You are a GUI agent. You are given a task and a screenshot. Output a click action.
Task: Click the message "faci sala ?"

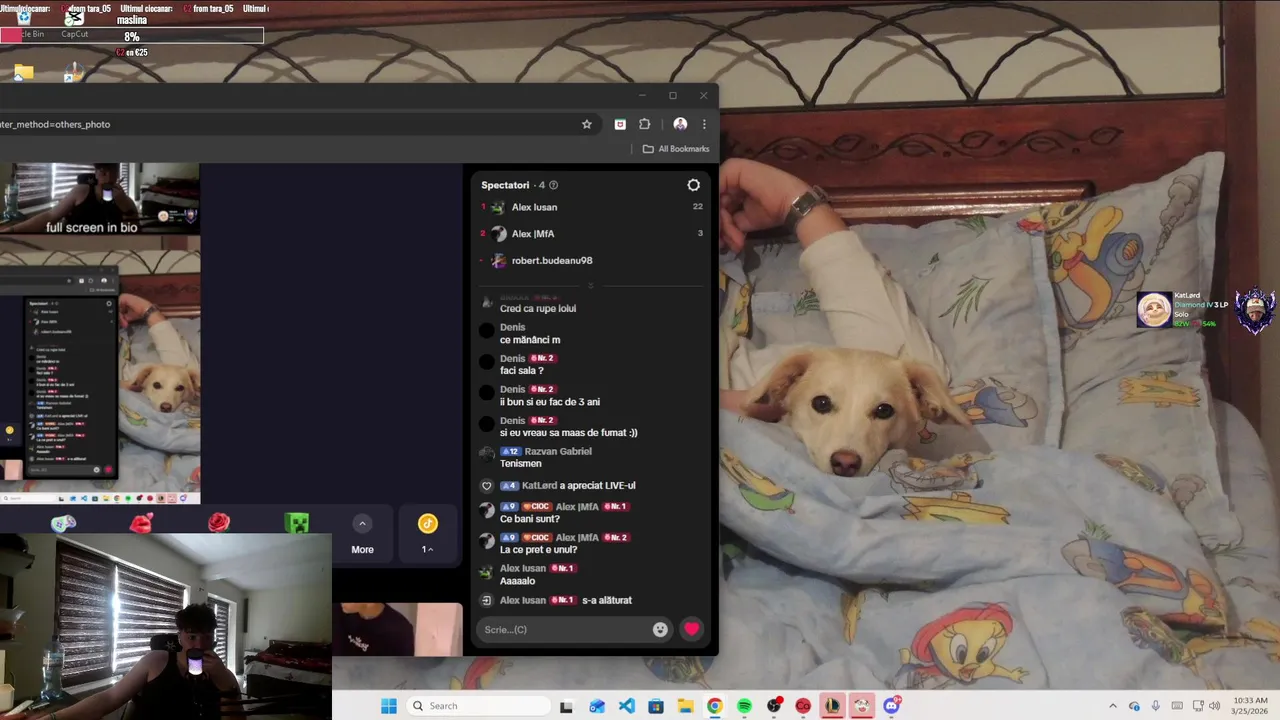pos(522,371)
